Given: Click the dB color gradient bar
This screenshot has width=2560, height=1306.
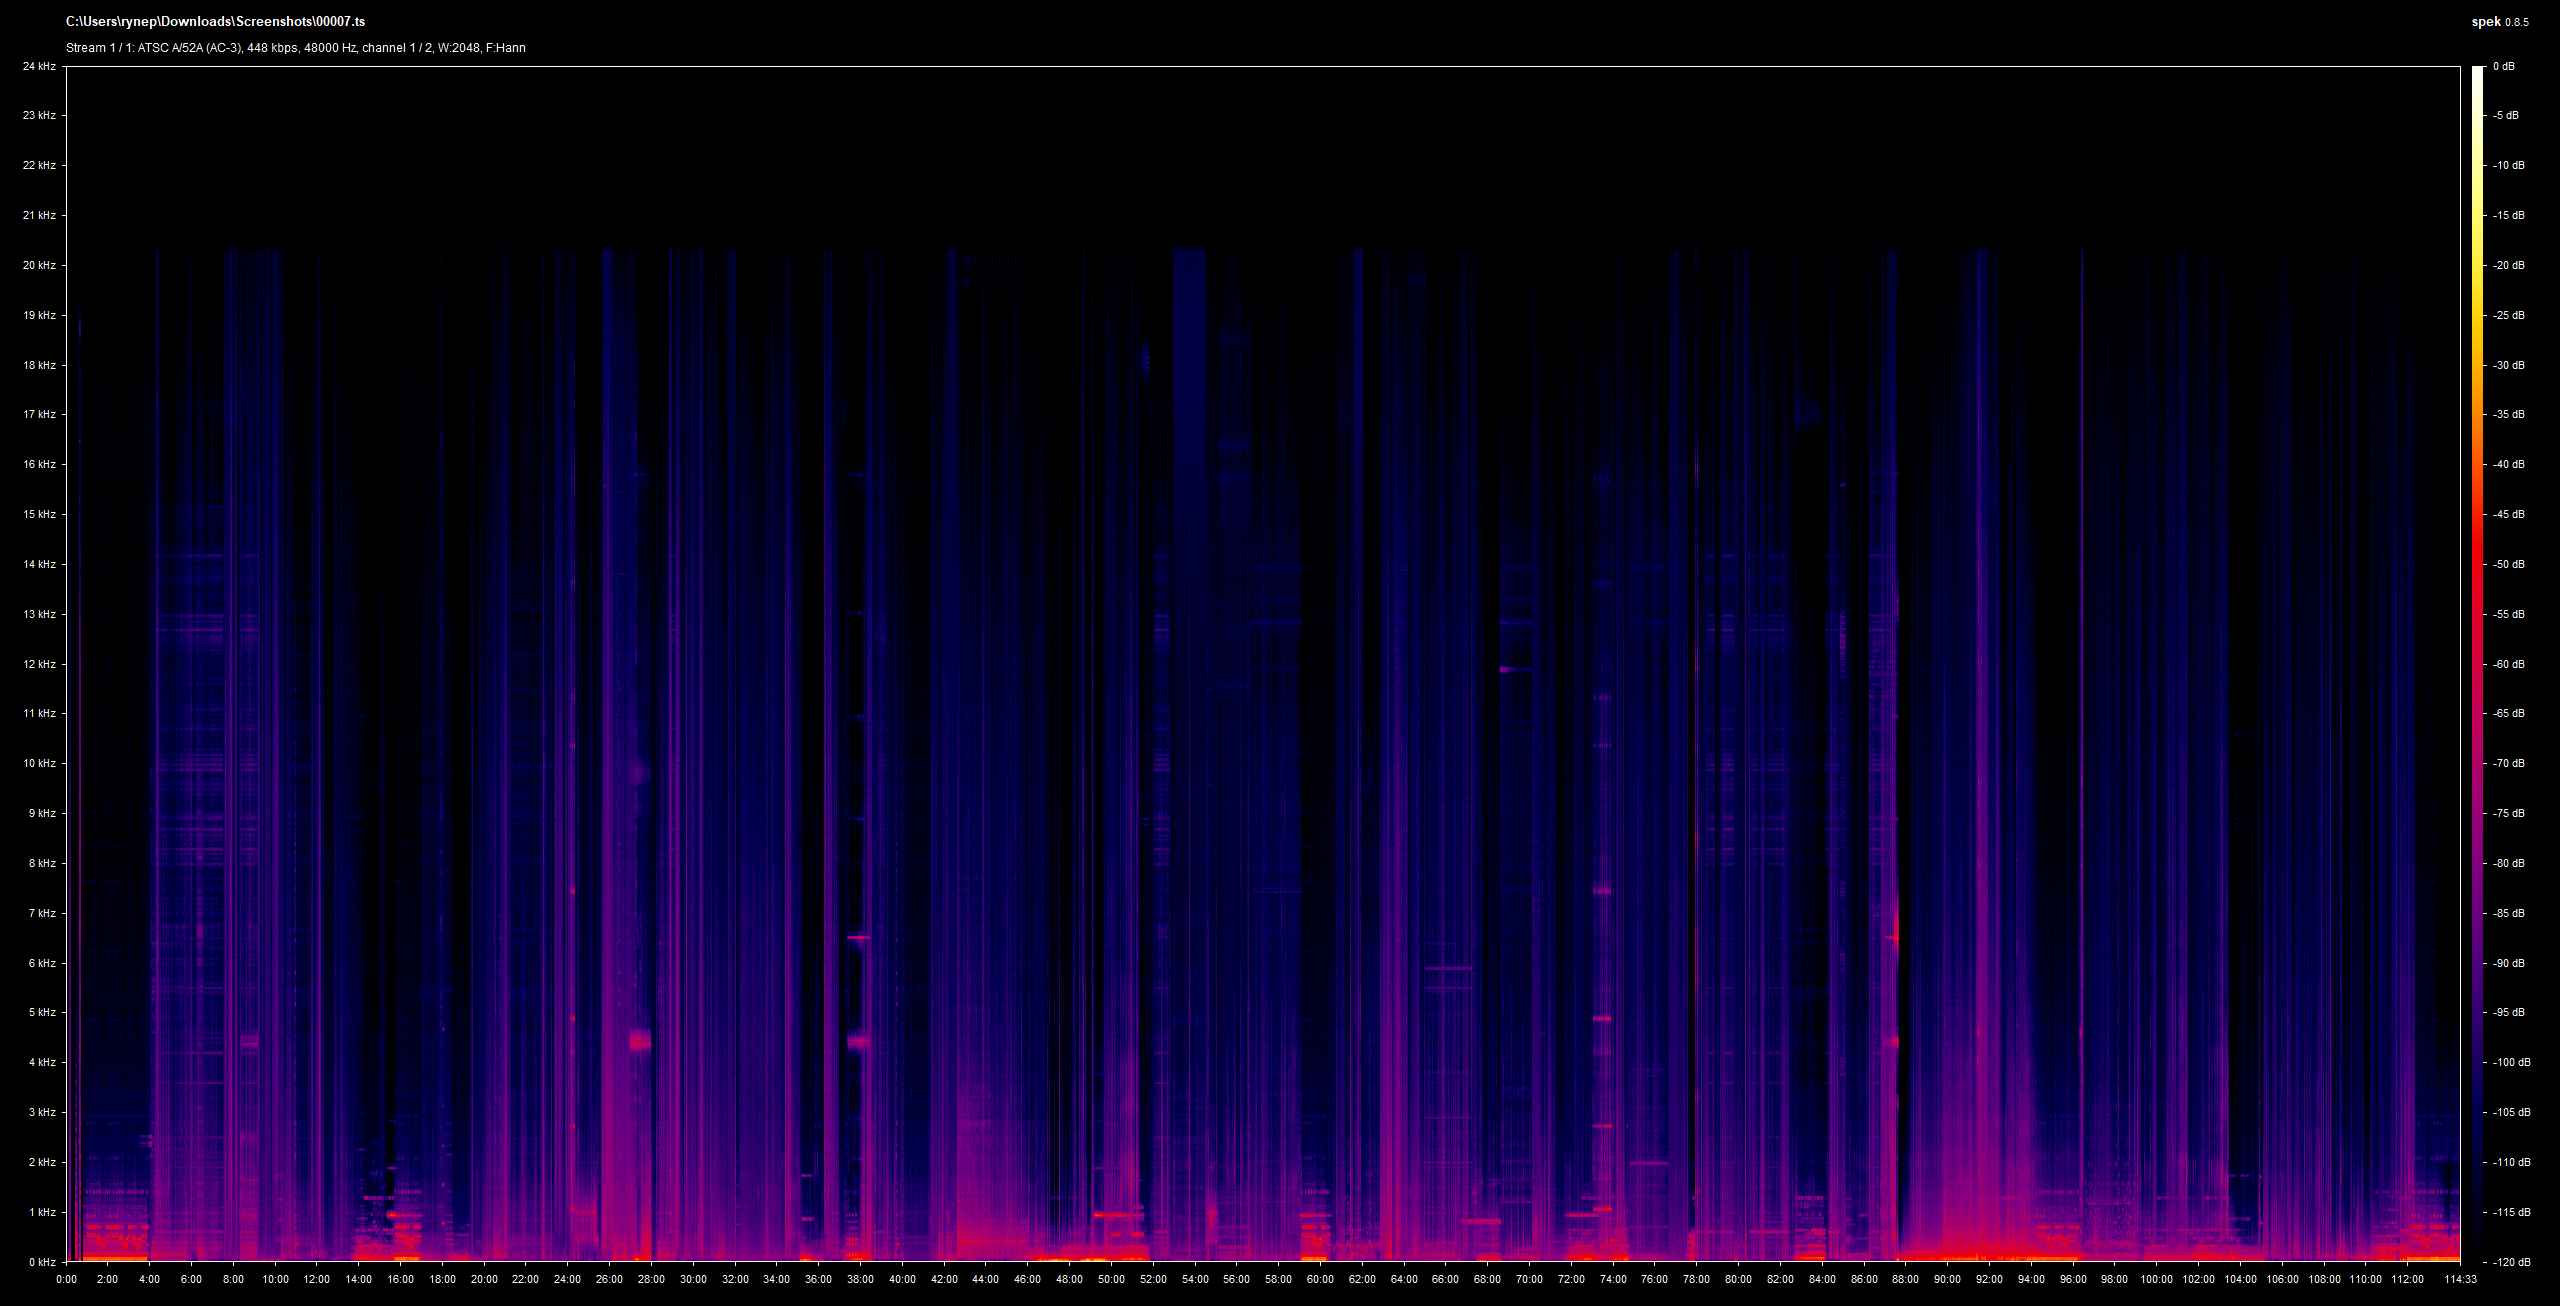Looking at the screenshot, I should pyautogui.click(x=2477, y=664).
